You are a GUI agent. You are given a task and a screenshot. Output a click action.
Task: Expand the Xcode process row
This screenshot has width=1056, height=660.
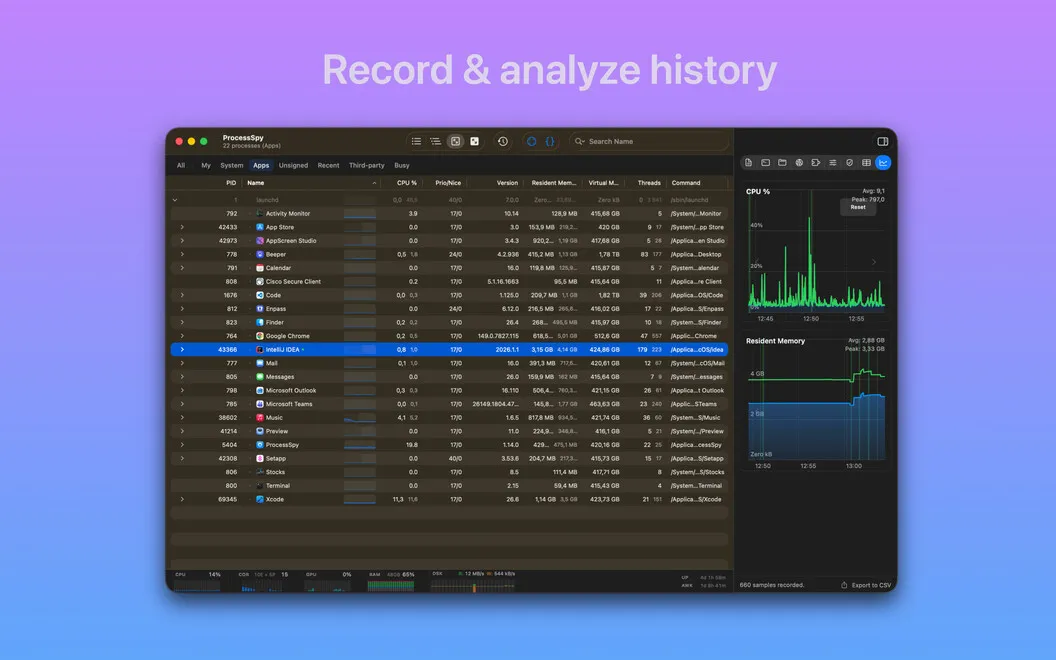tap(182, 499)
